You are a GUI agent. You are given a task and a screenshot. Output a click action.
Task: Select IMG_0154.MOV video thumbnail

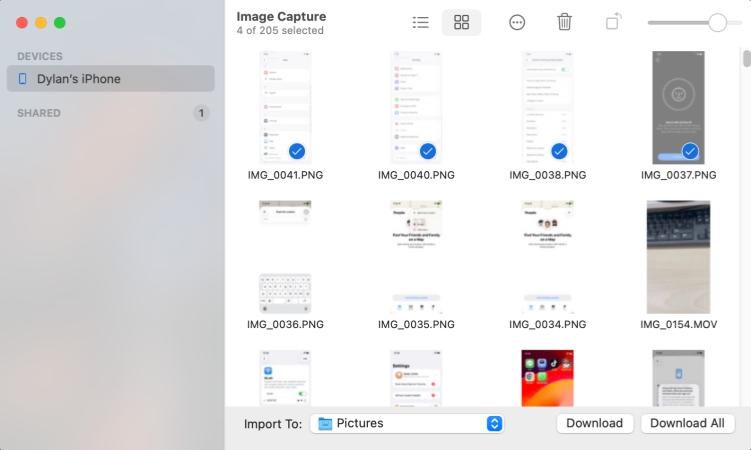(x=678, y=257)
